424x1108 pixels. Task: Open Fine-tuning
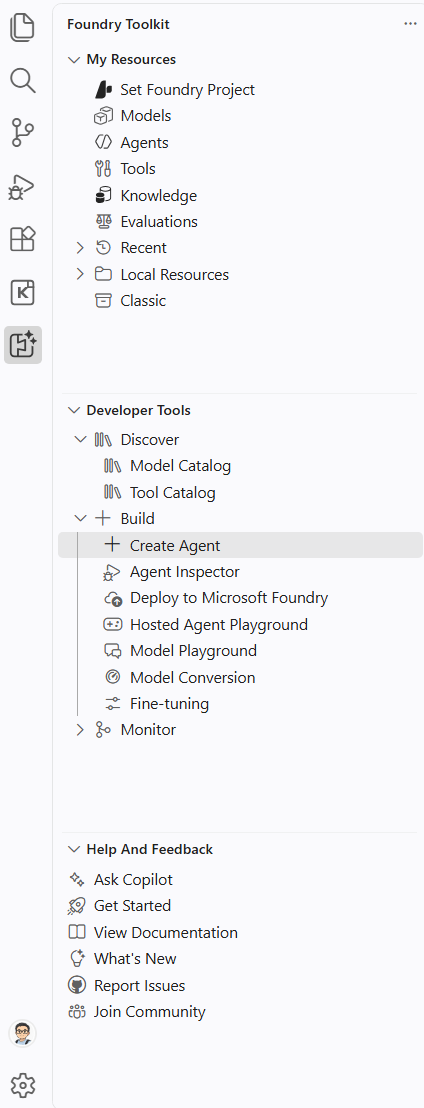coord(170,704)
